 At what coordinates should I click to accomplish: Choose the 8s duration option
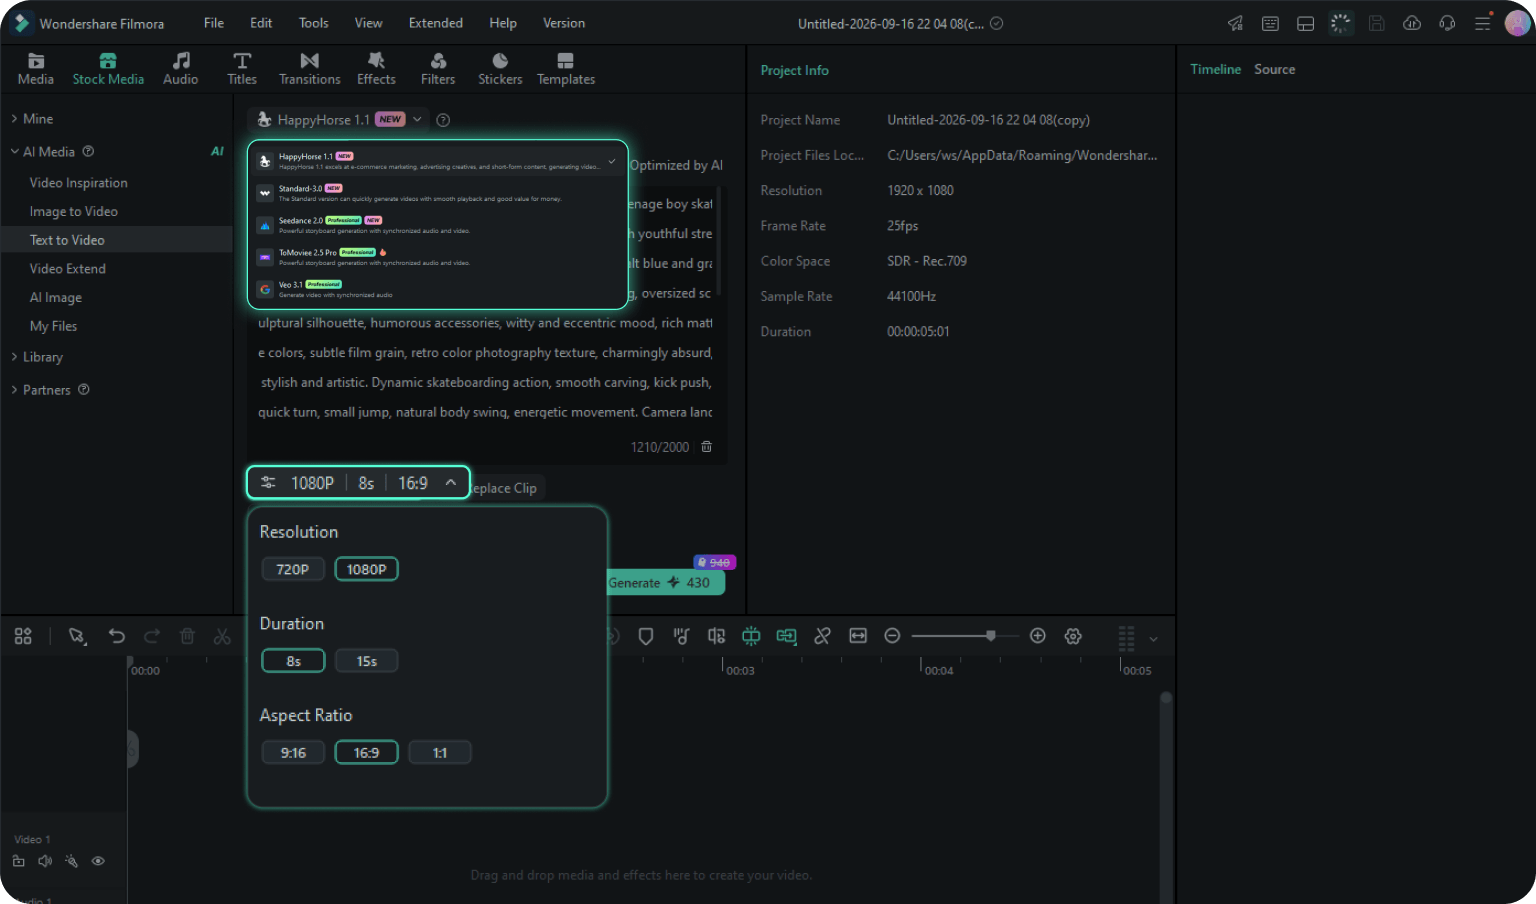[293, 661]
